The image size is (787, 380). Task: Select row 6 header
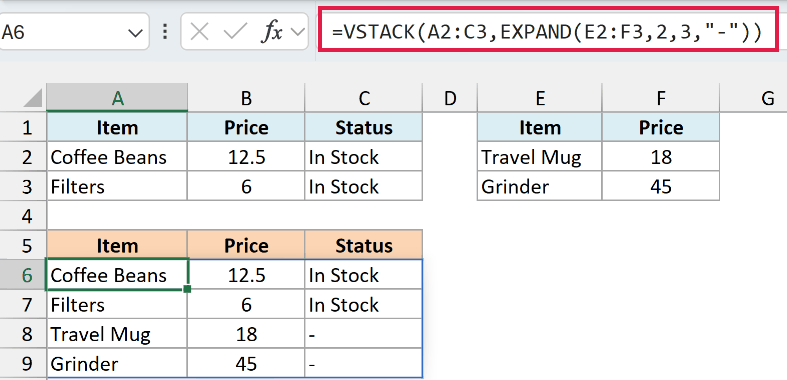tap(23, 275)
